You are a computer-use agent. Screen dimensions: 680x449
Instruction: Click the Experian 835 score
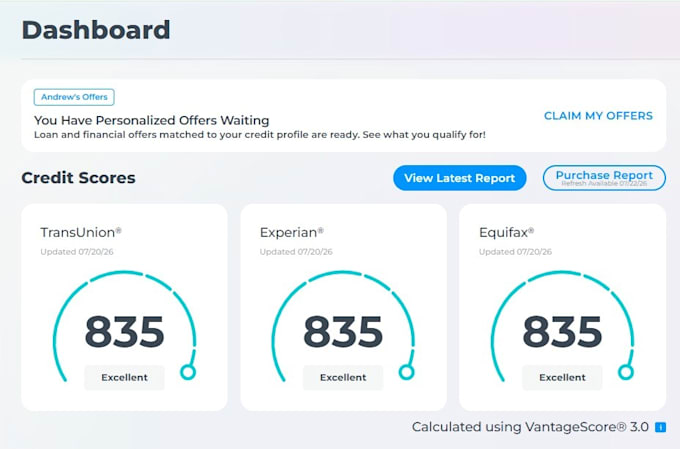[343, 332]
